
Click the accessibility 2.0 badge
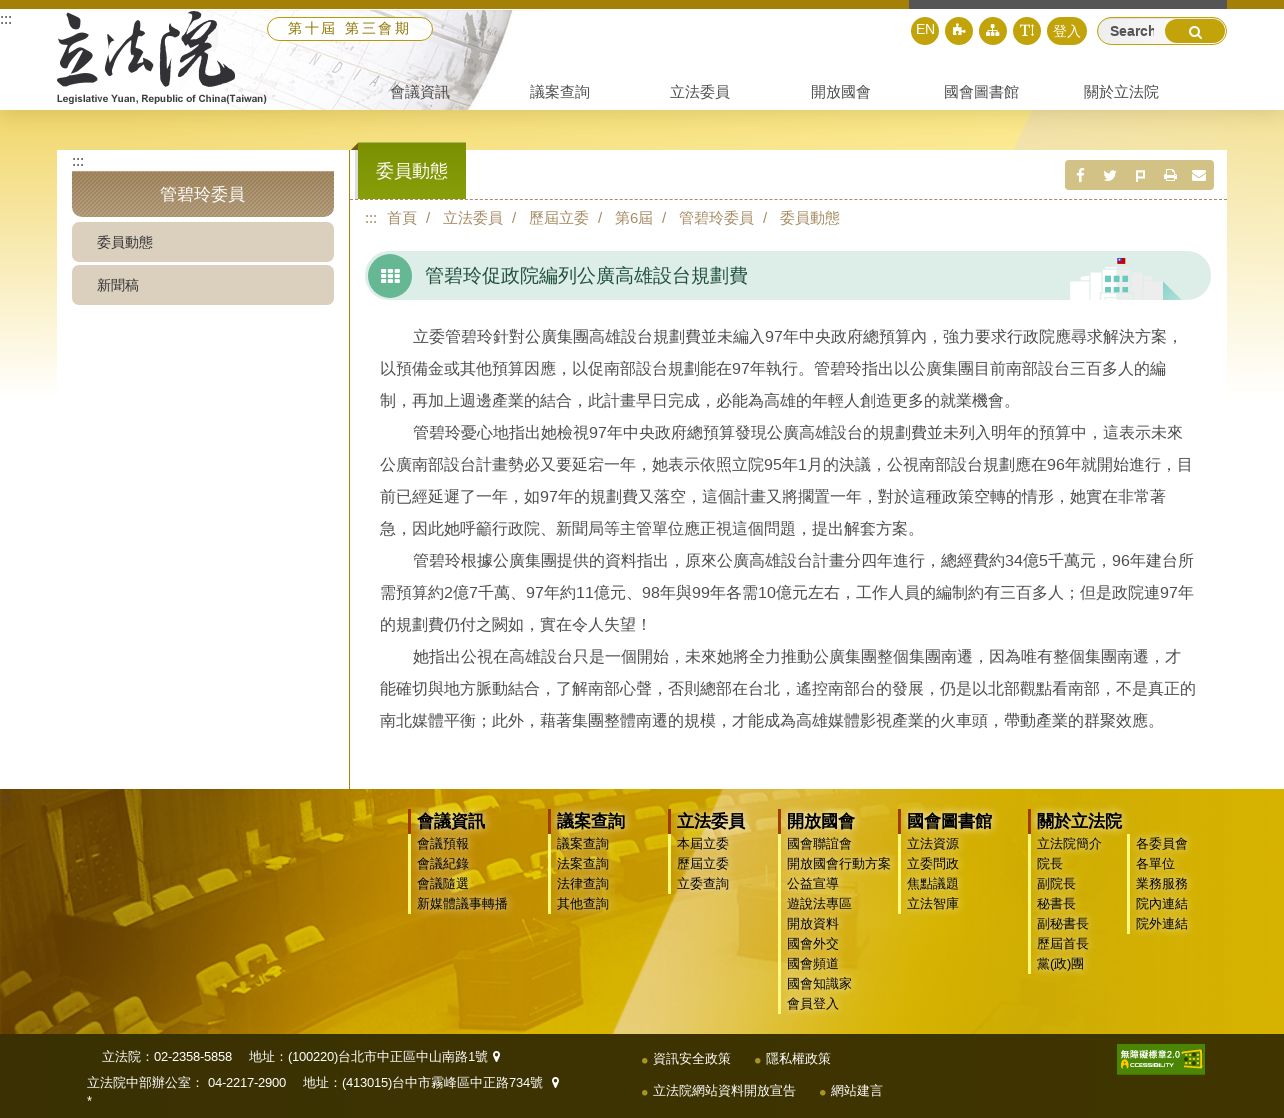click(x=1161, y=1059)
